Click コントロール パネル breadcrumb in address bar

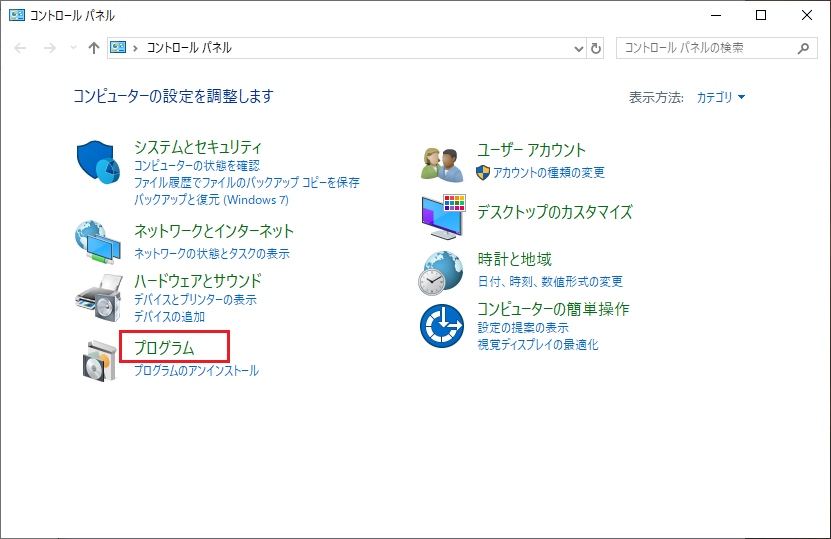tap(189, 48)
